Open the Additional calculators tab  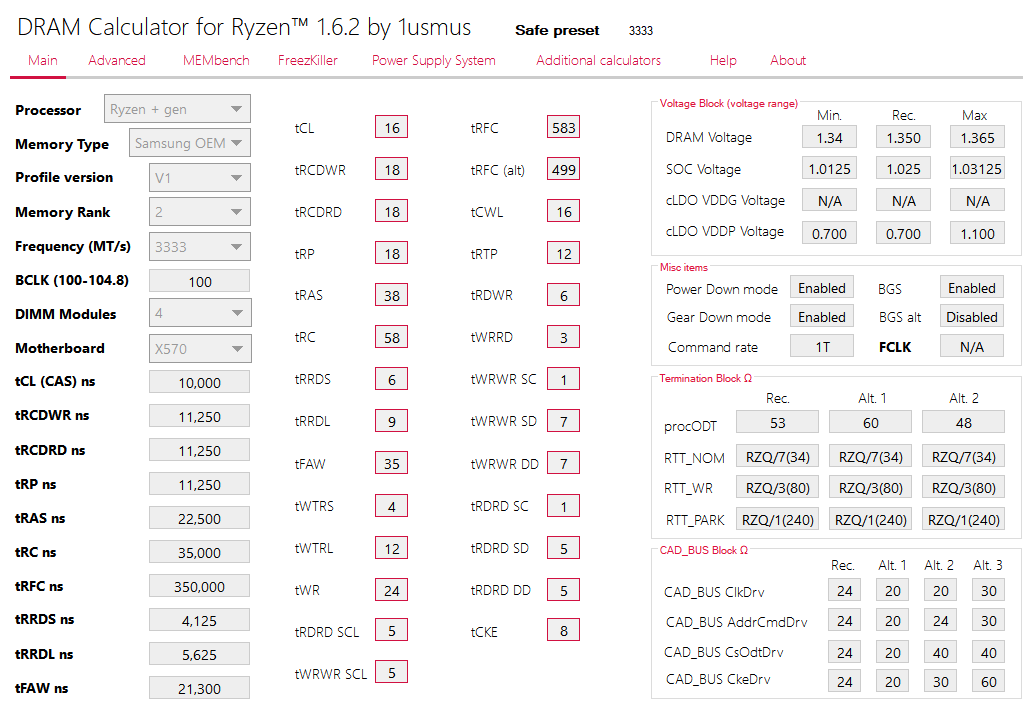(598, 60)
